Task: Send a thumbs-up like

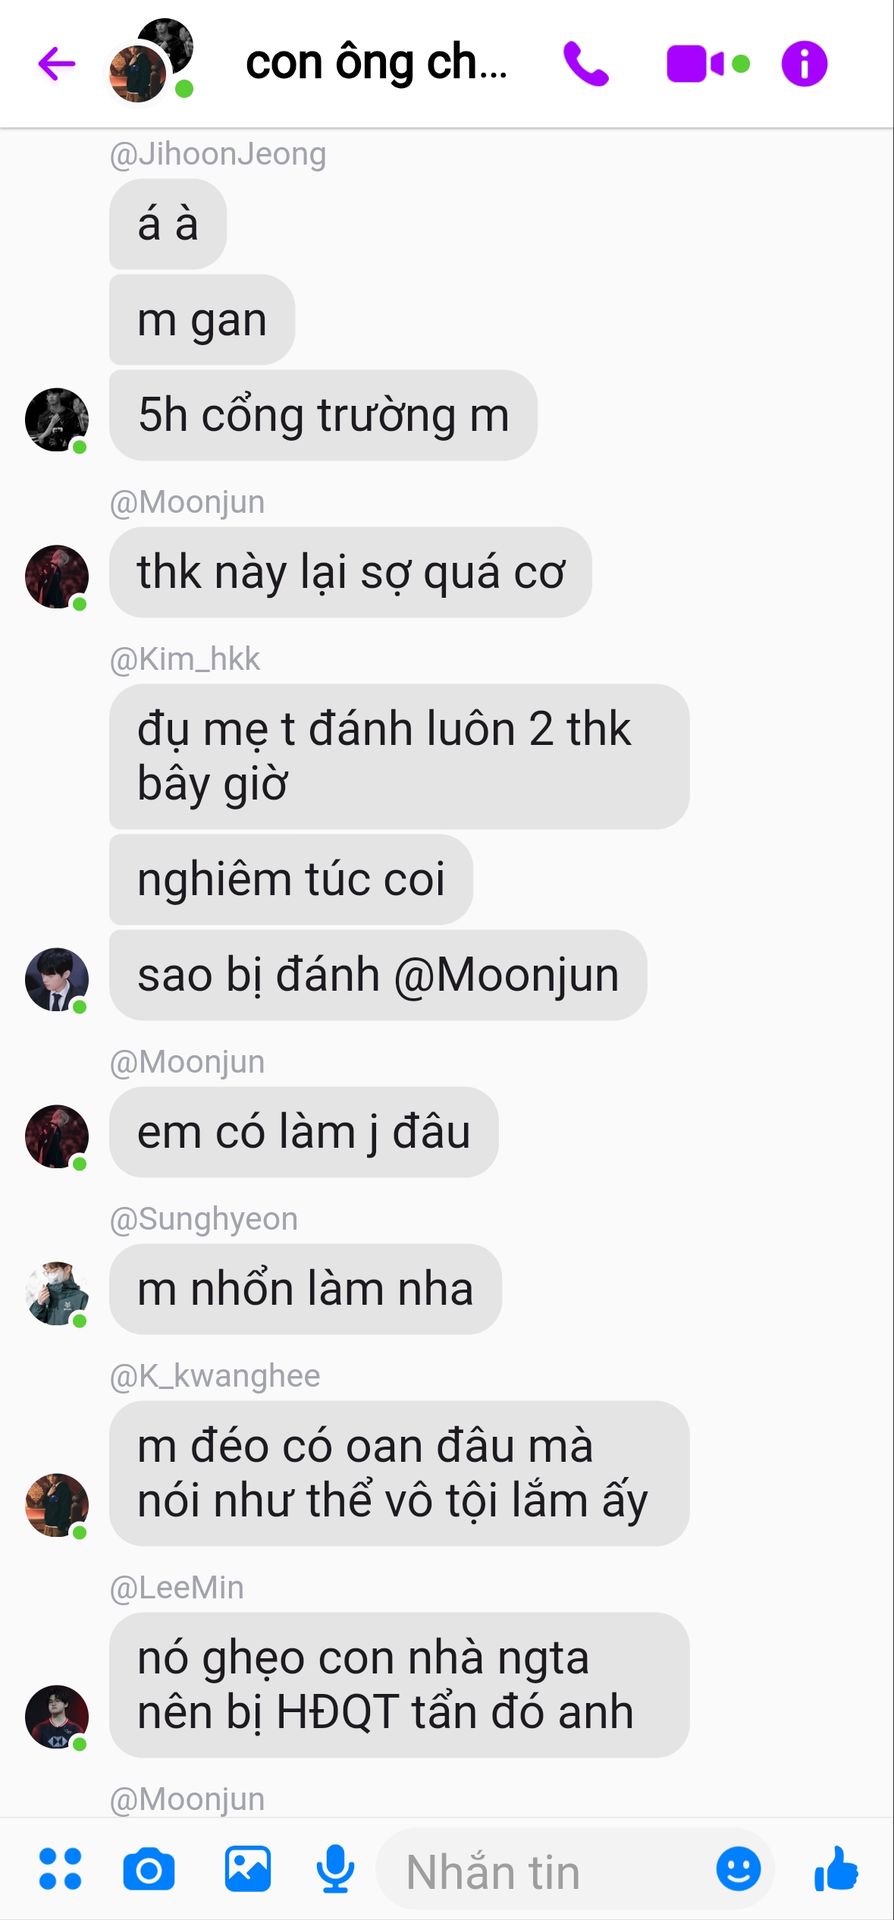Action: click(836, 1868)
